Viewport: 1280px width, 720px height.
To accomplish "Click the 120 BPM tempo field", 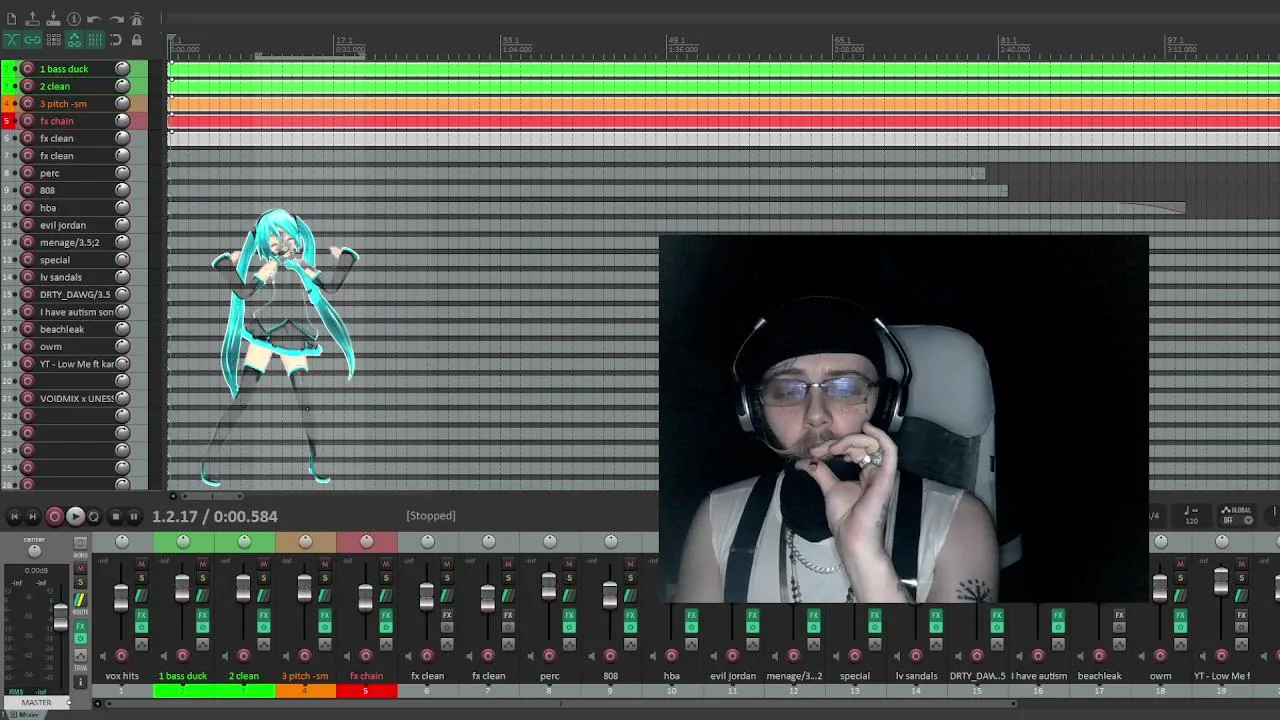I will click(1191, 516).
